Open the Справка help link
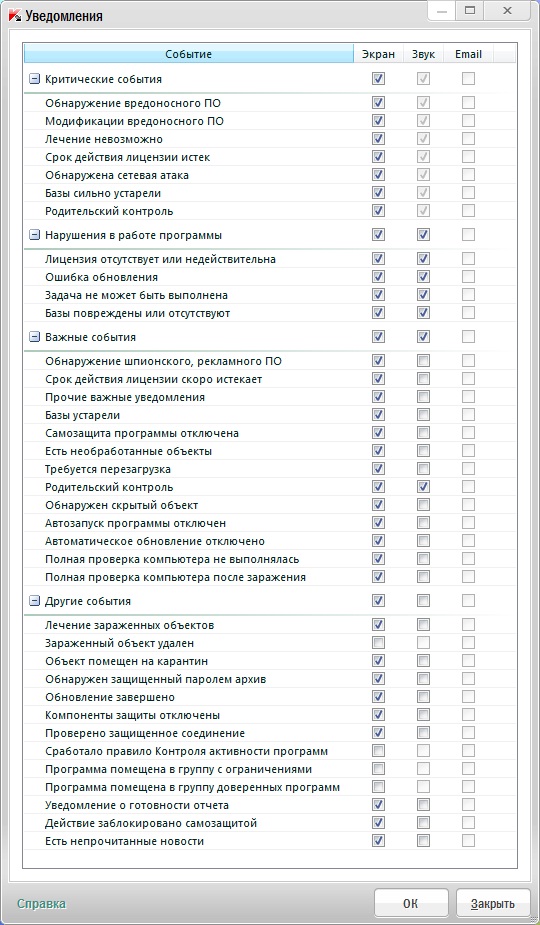This screenshot has width=540, height=925. pos(41,904)
